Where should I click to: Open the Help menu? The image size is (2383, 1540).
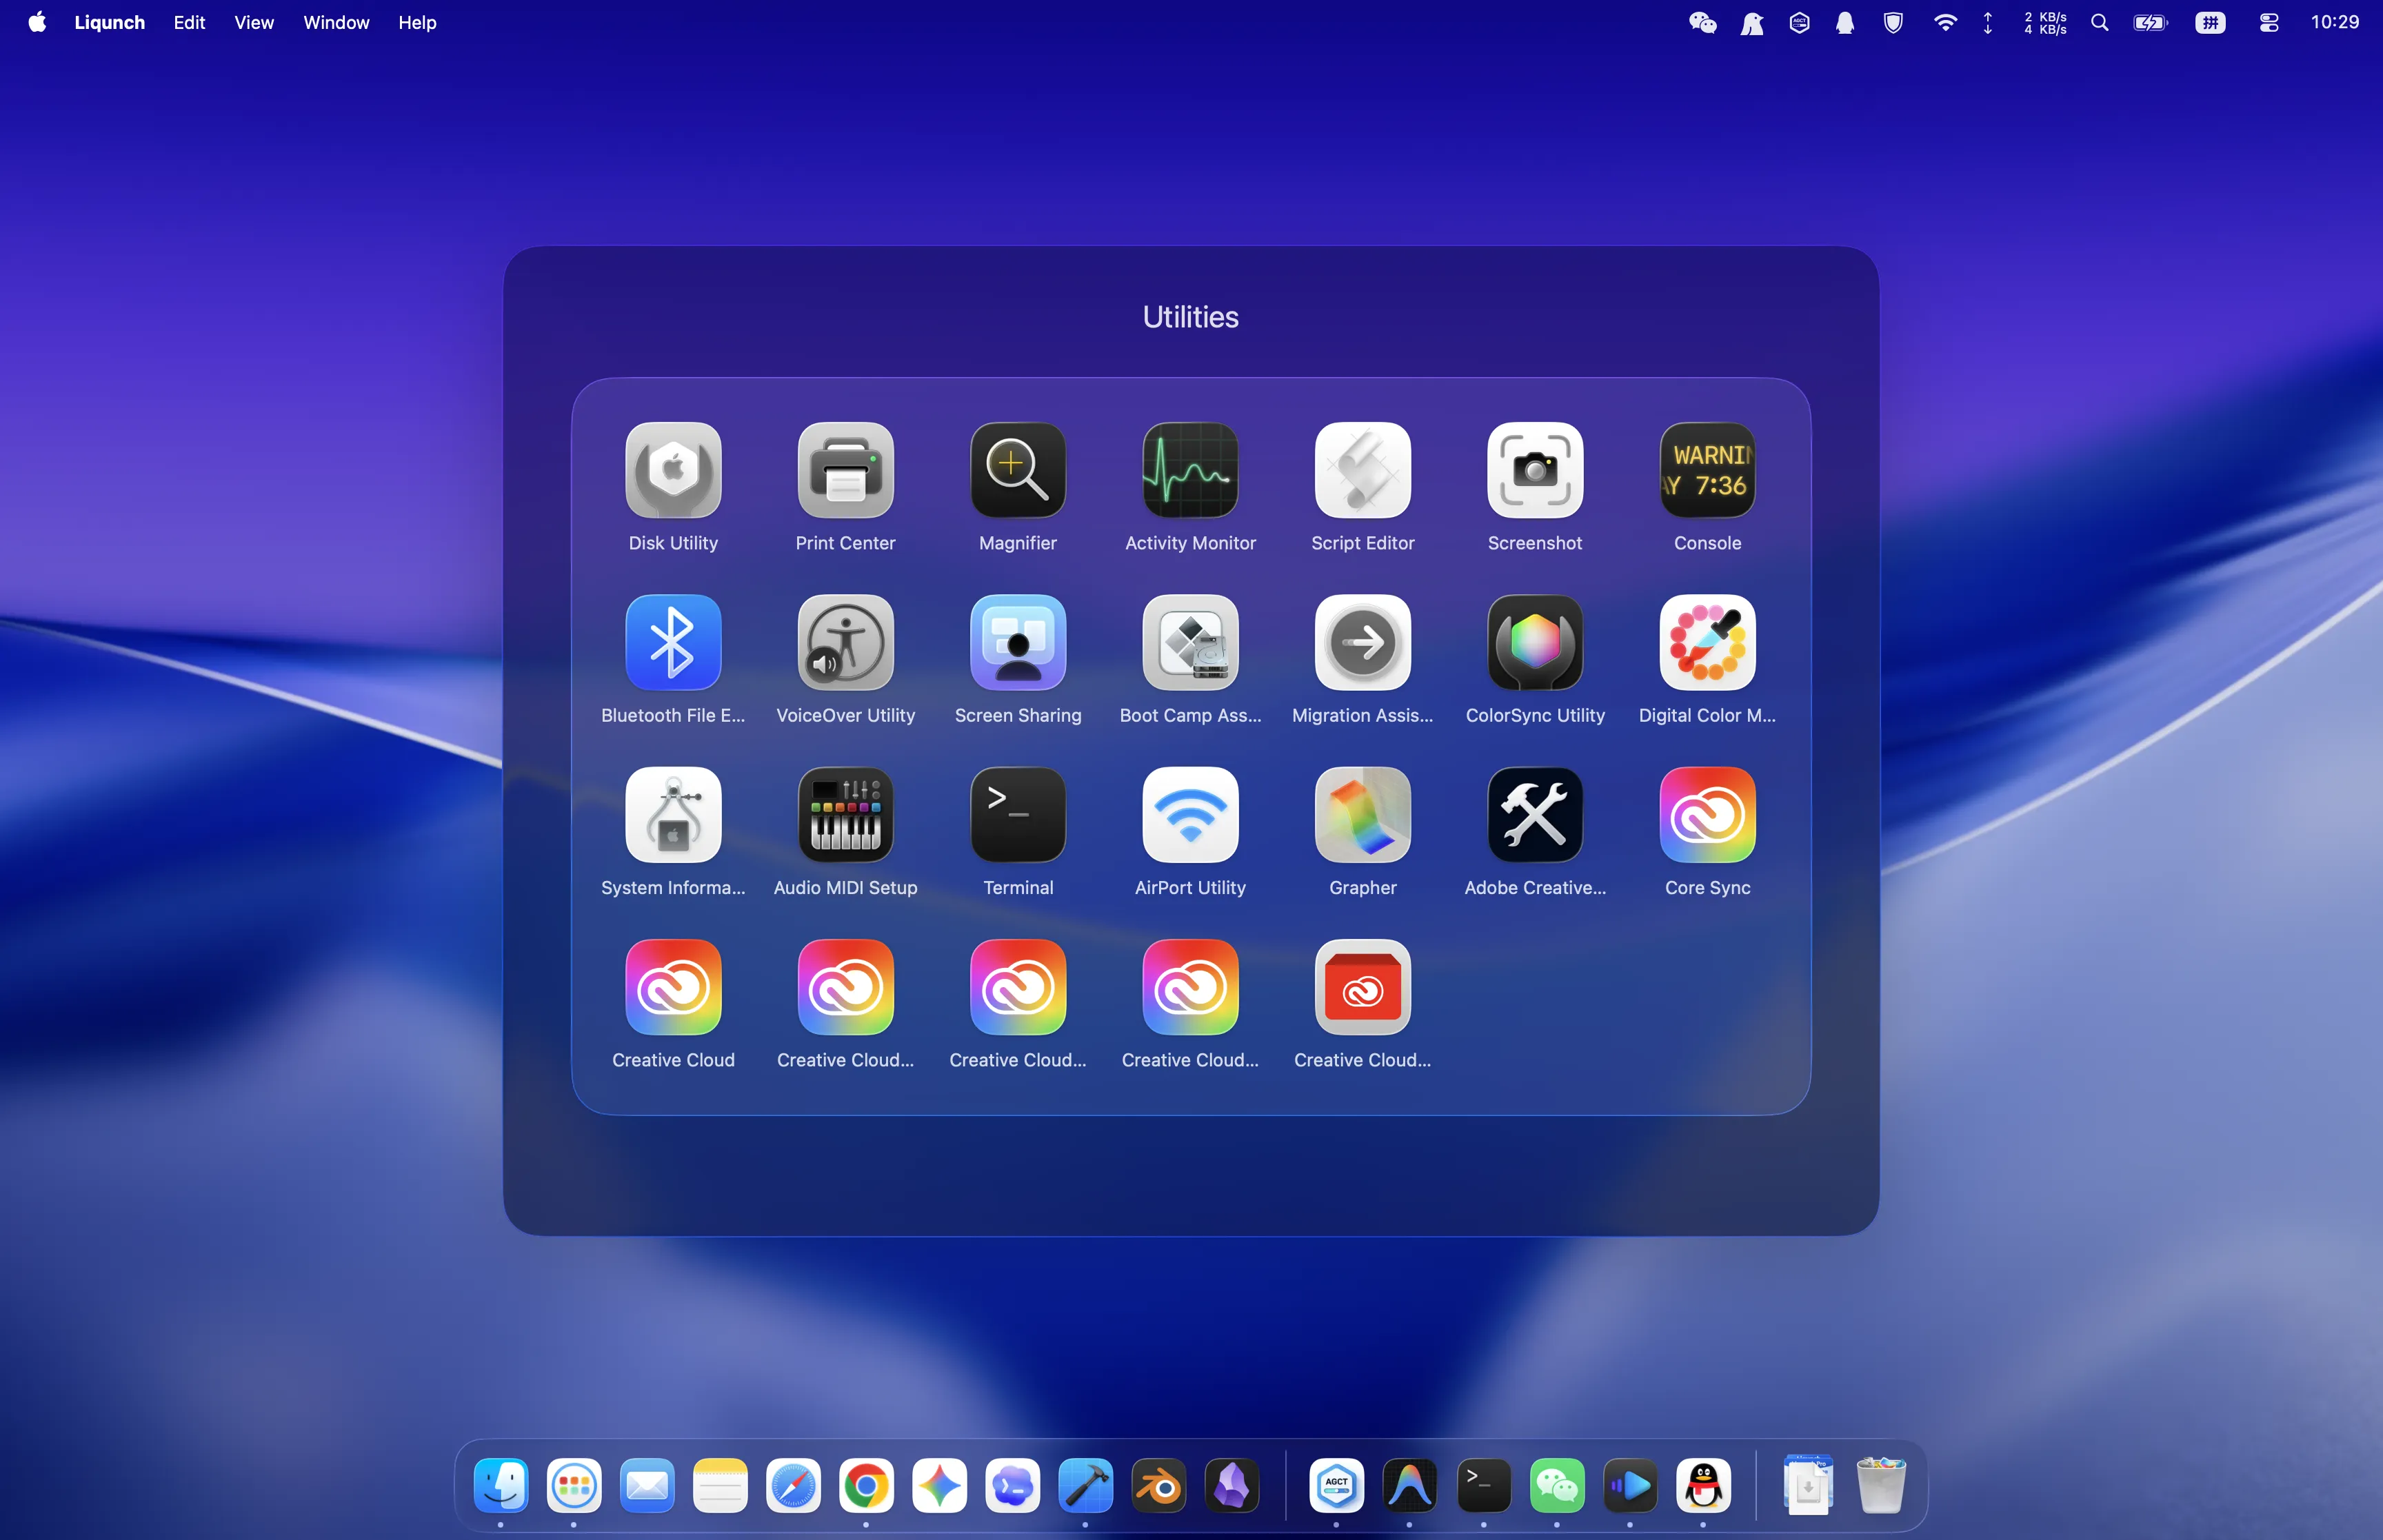417,22
